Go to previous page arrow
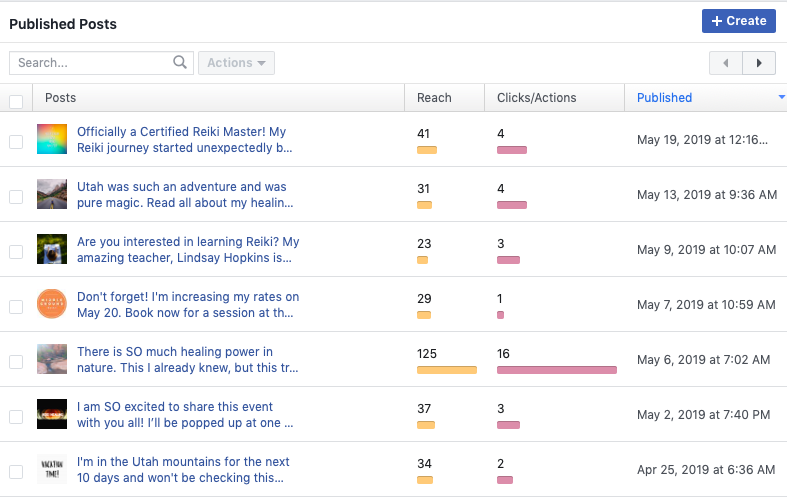The width and height of the screenshot is (787, 497). tap(726, 63)
